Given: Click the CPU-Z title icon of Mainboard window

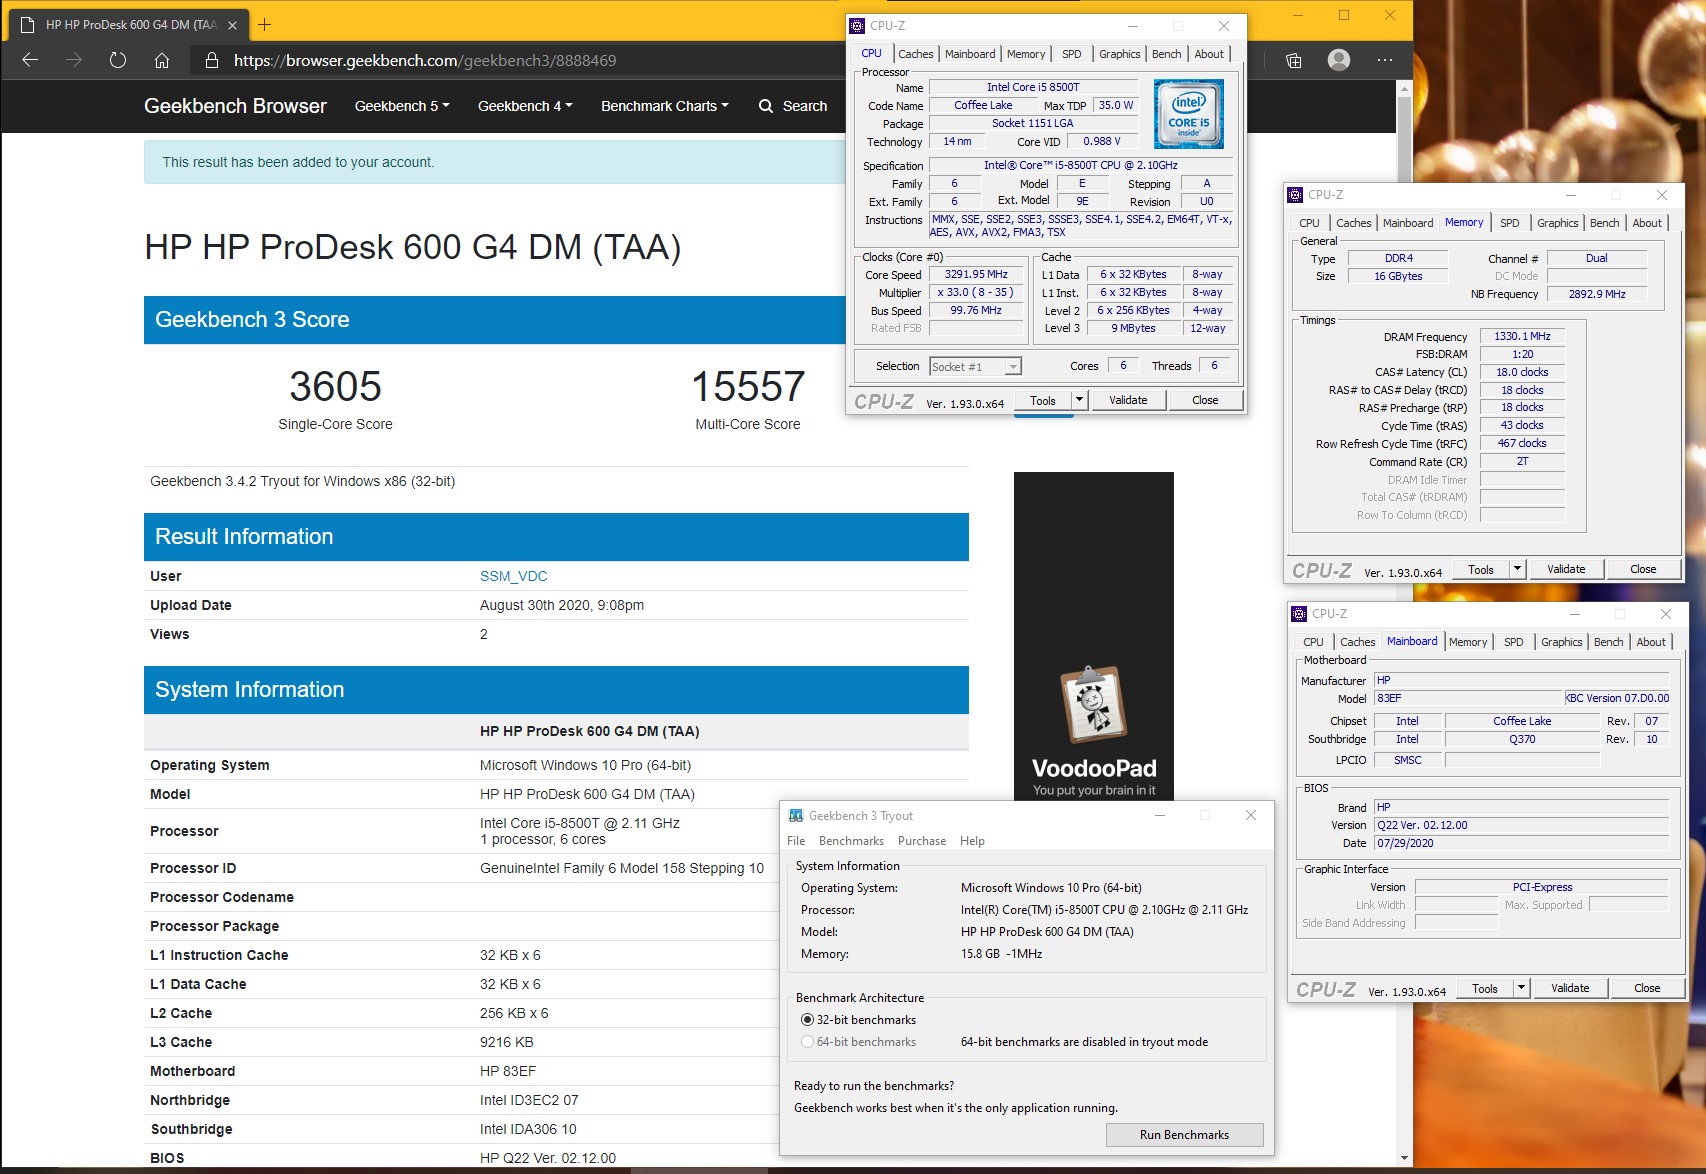Looking at the screenshot, I should (x=1299, y=614).
